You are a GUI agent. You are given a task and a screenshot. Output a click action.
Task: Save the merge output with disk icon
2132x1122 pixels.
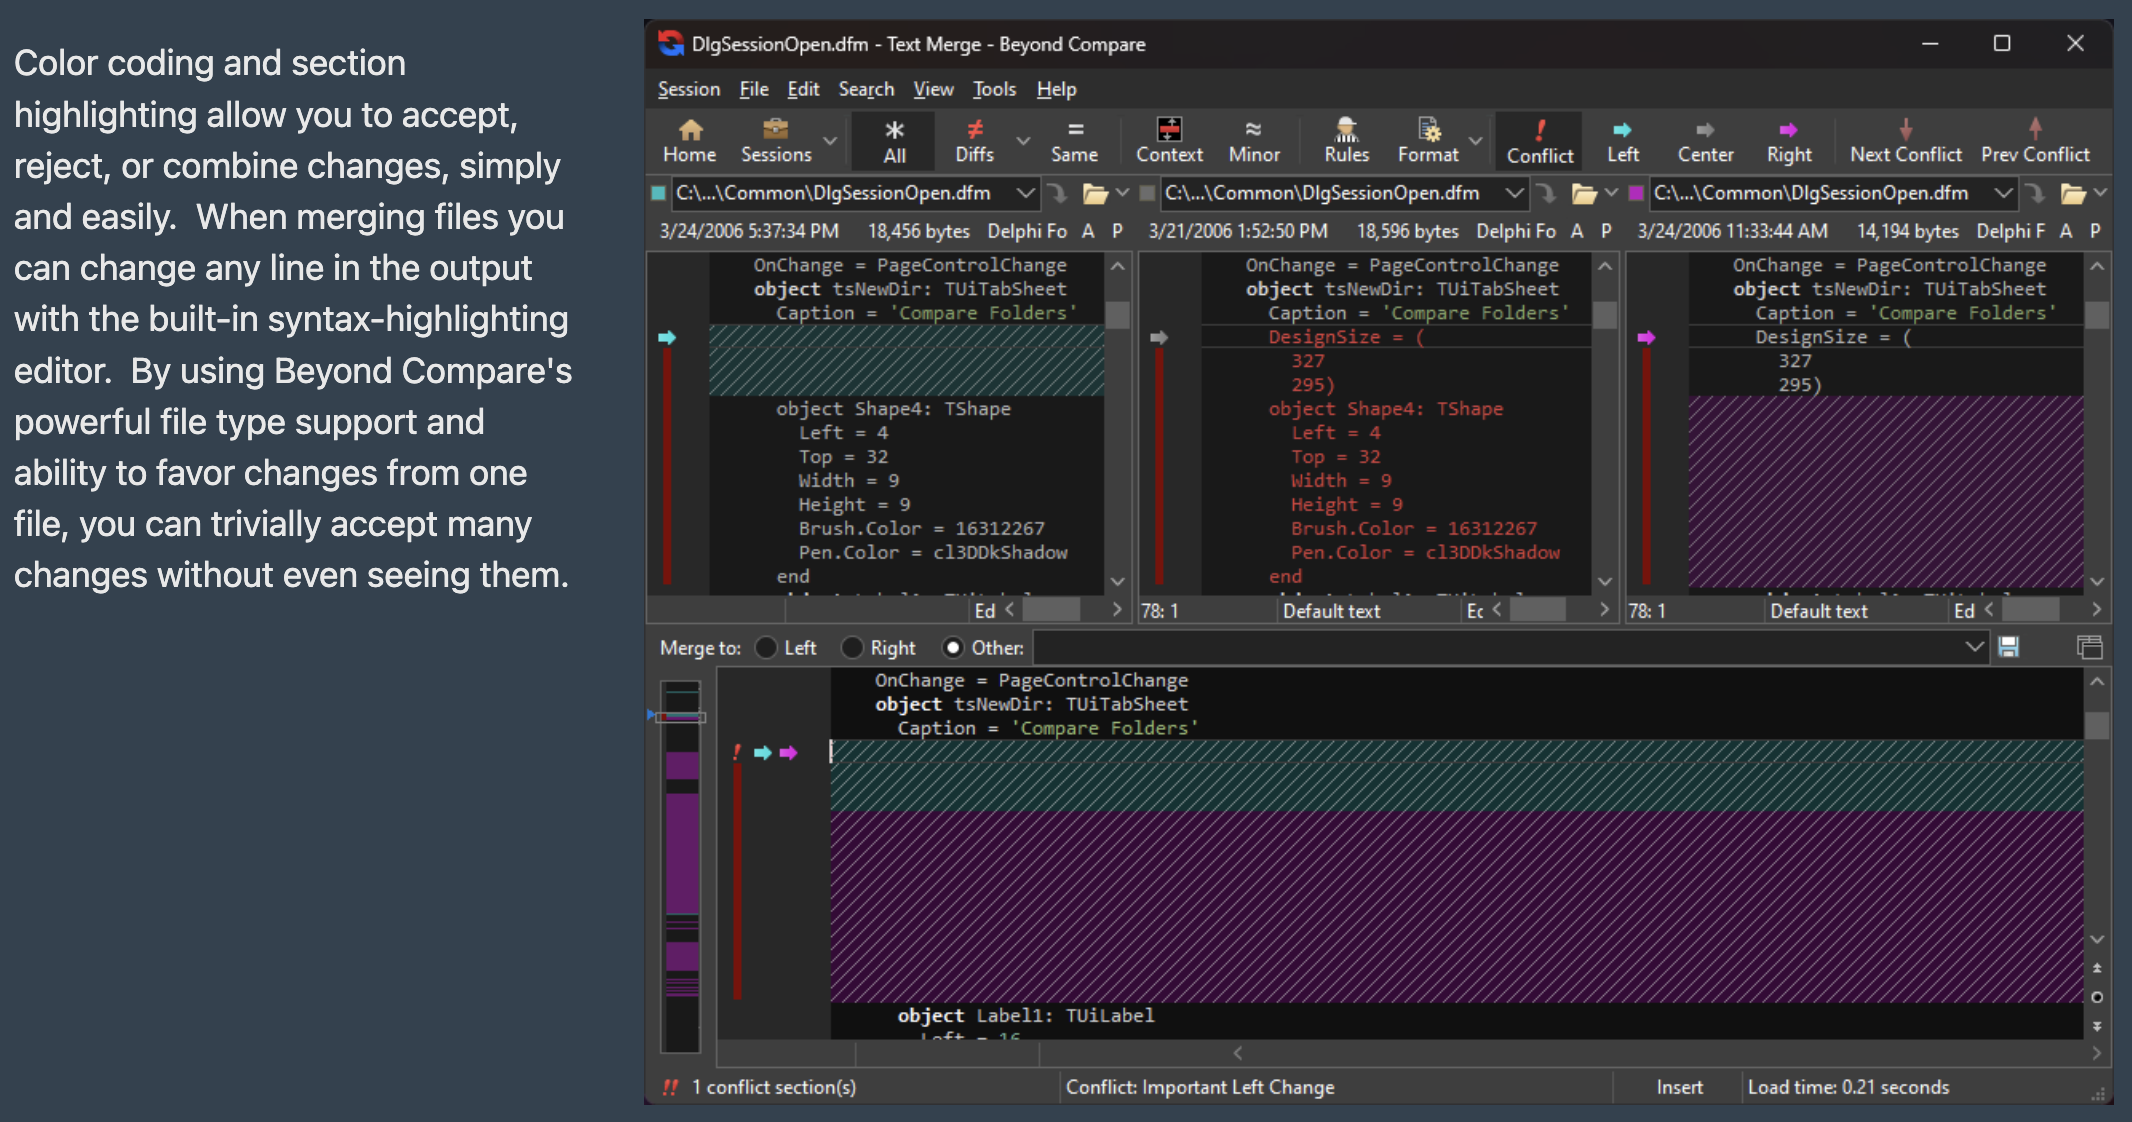(x=2008, y=647)
